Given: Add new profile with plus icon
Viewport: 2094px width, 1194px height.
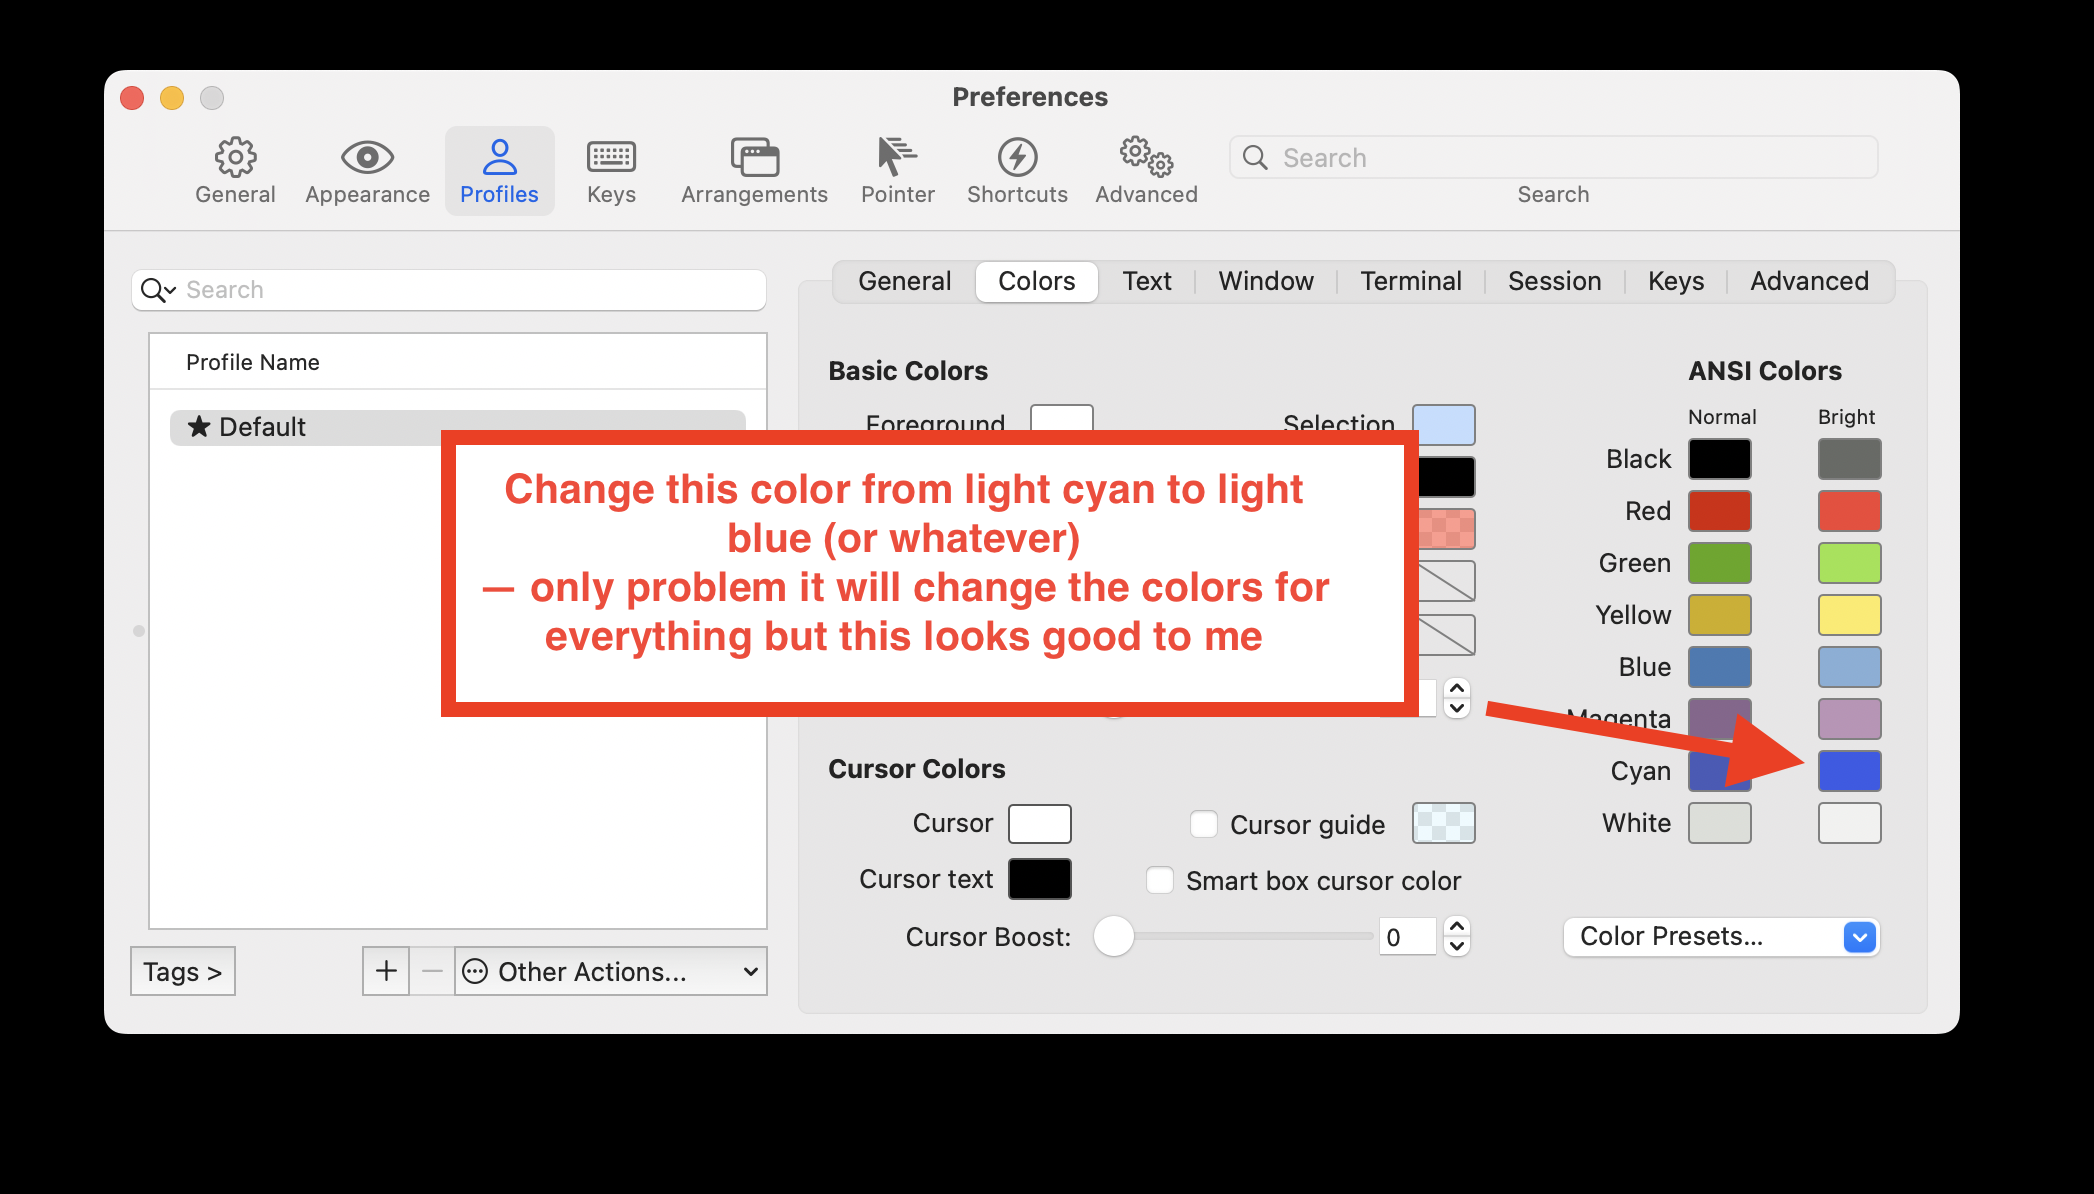Looking at the screenshot, I should click(x=386, y=971).
